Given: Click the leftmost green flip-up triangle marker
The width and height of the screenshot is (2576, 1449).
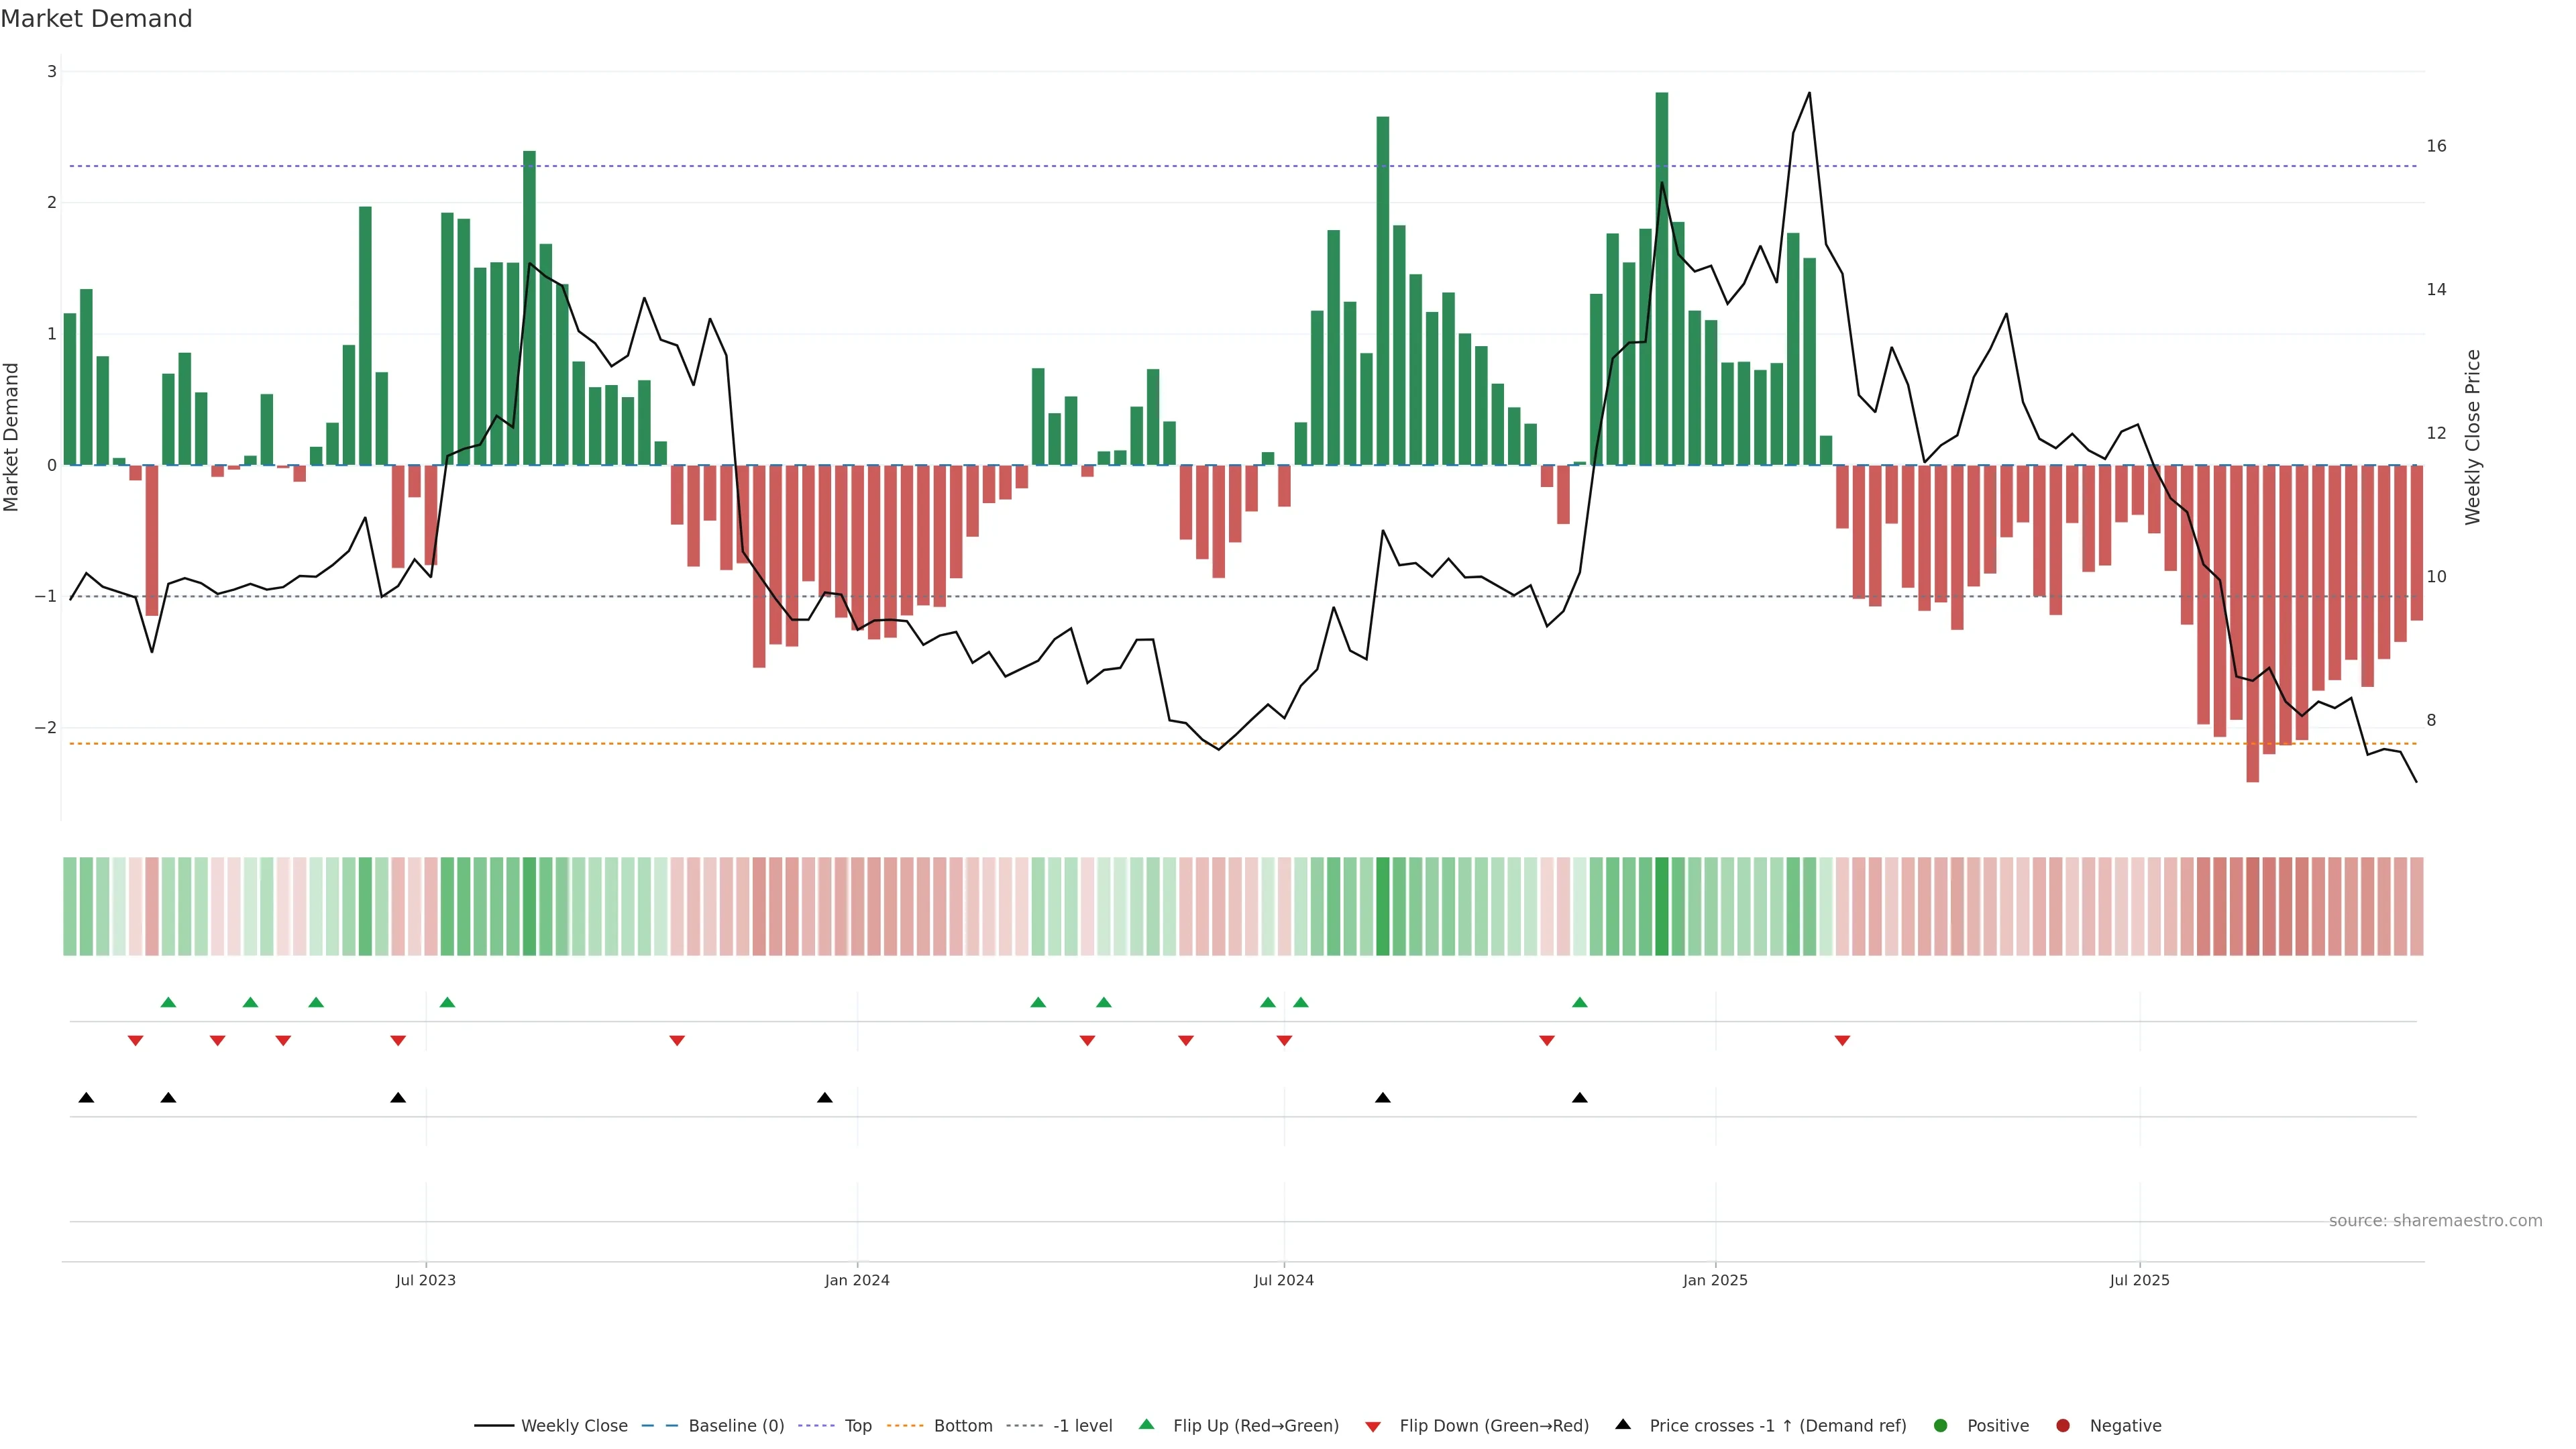Looking at the screenshot, I should [168, 1002].
